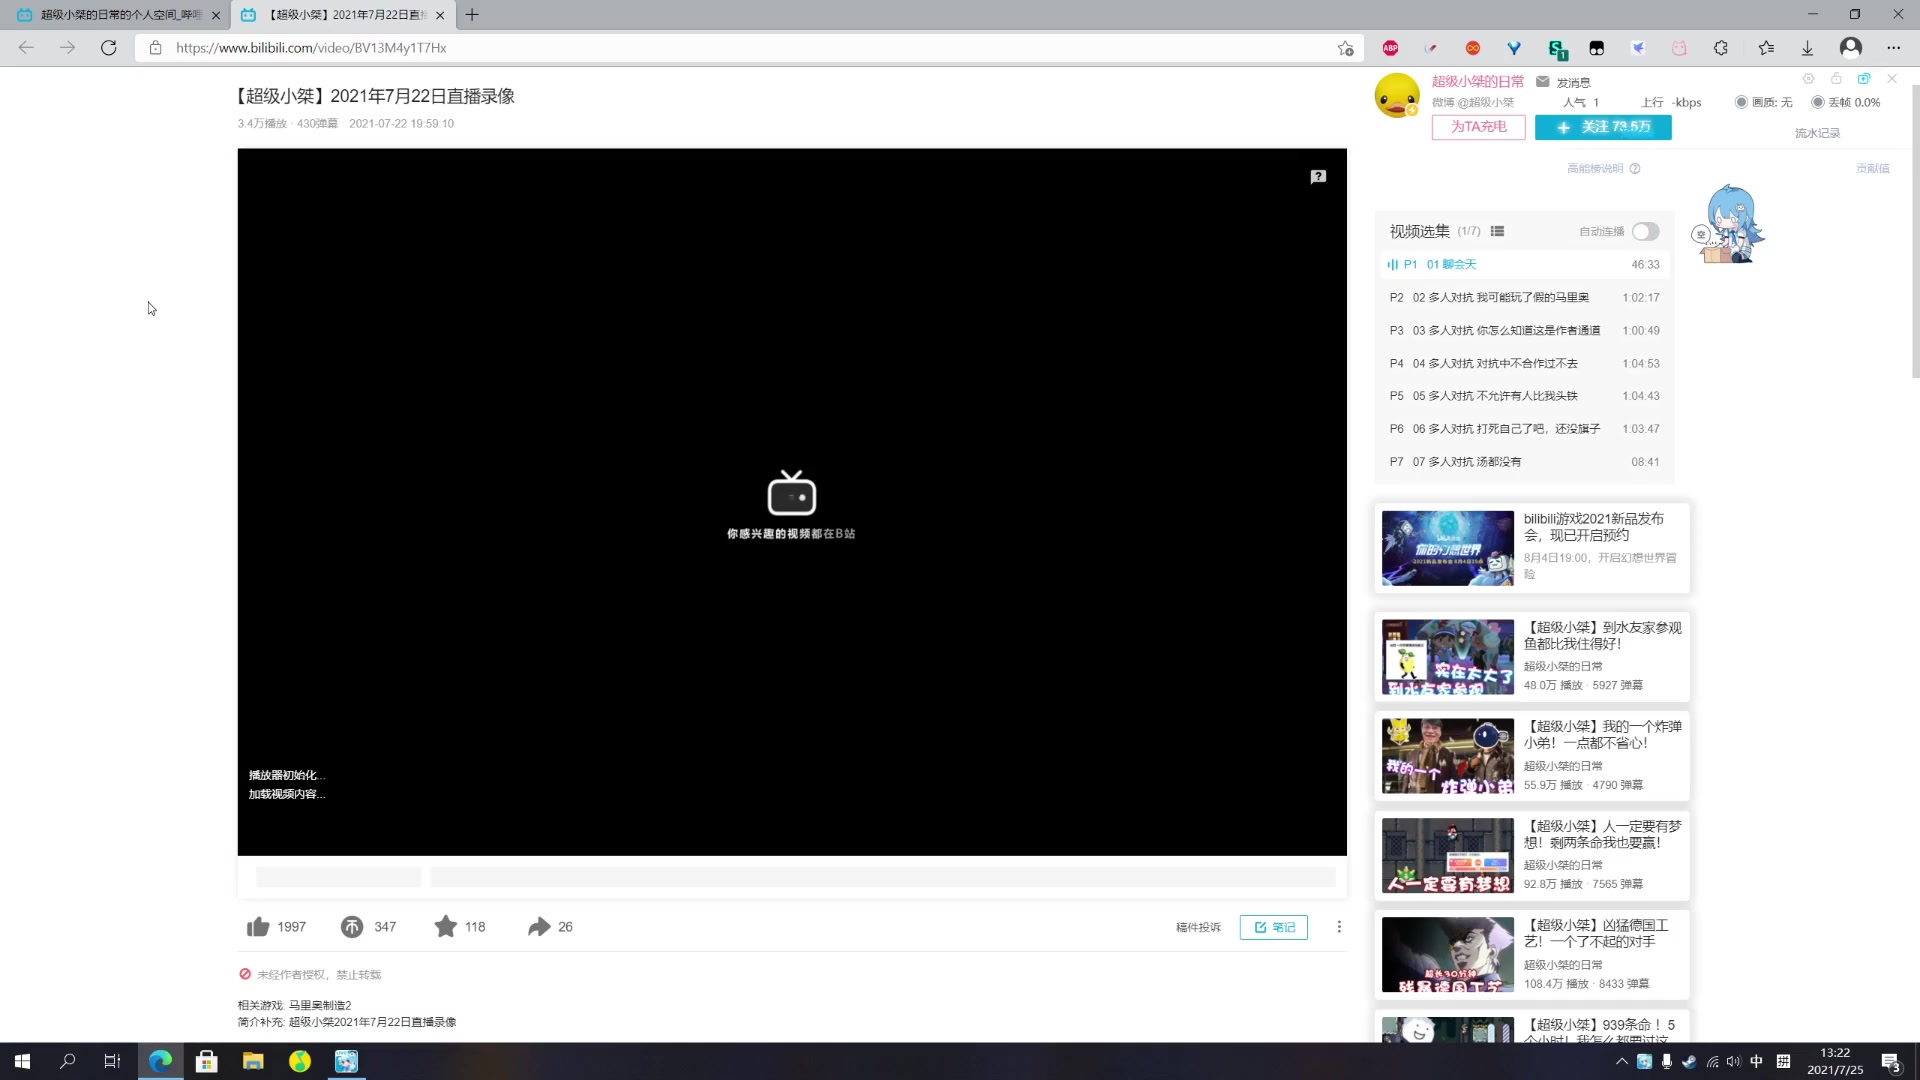Click the pink cat extension icon

pos(1679,48)
